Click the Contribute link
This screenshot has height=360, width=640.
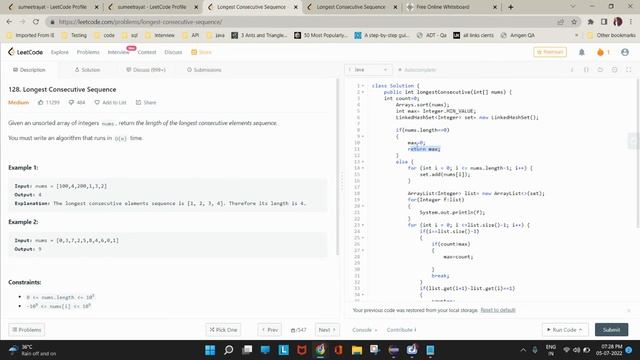[401, 330]
